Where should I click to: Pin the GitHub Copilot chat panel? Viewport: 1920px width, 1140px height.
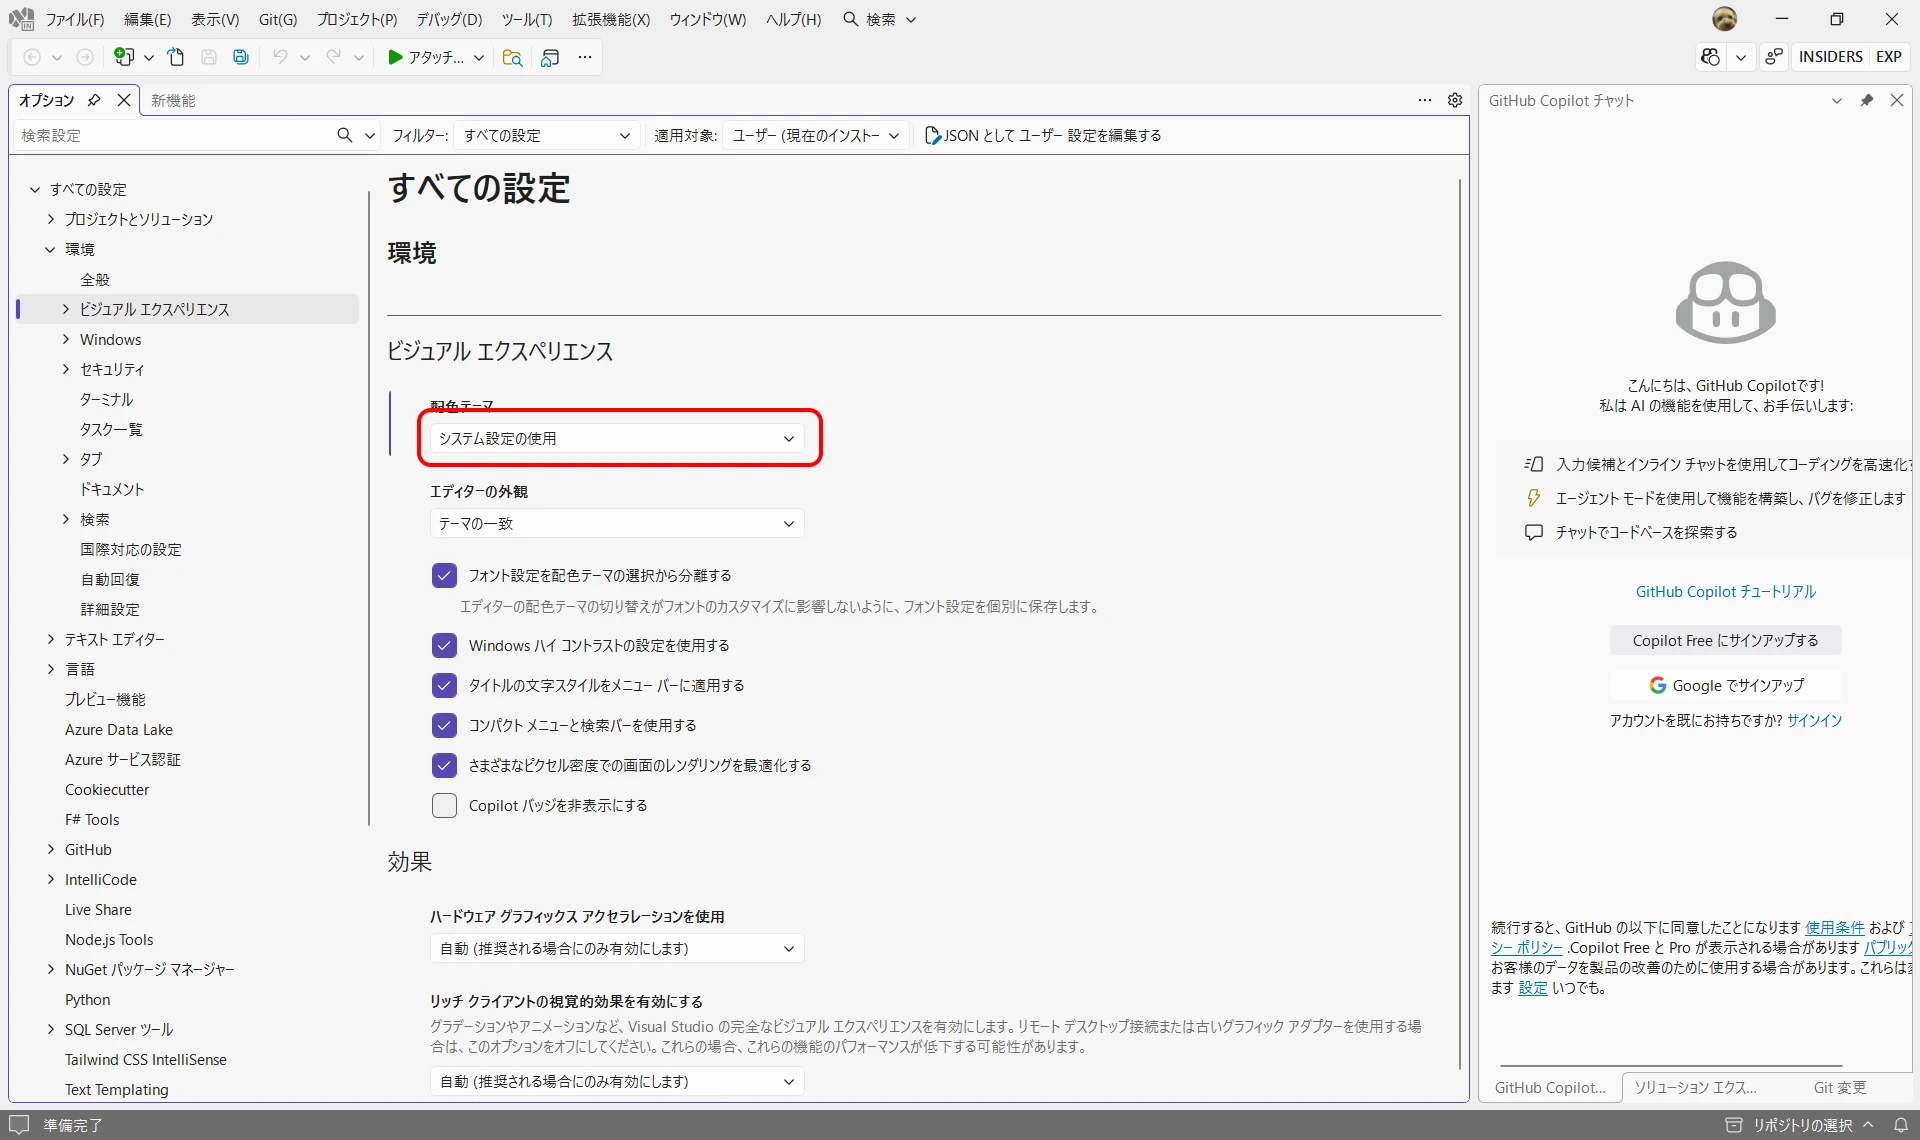[x=1866, y=100]
